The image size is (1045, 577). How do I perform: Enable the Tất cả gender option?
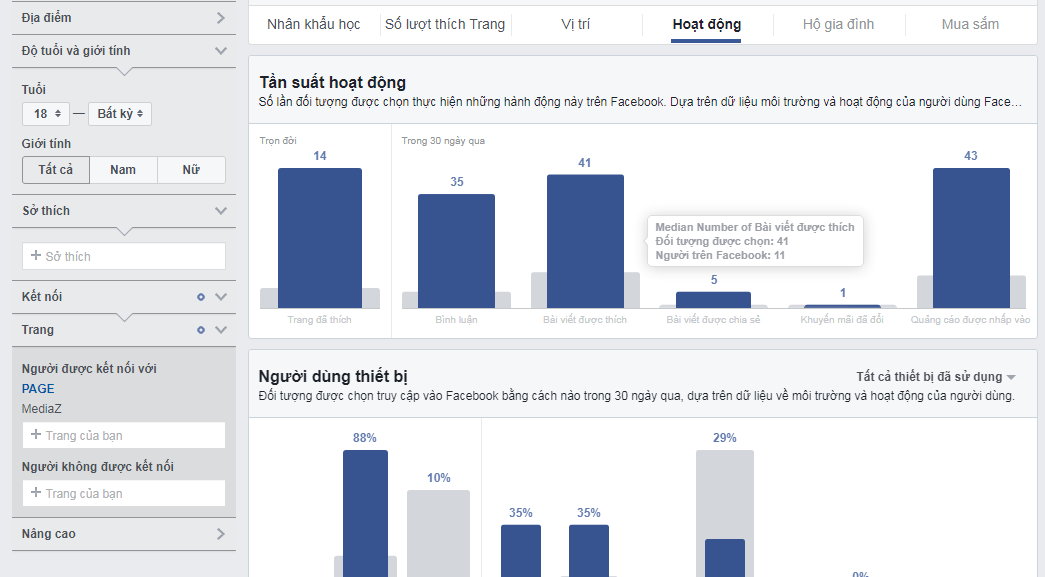(56, 170)
